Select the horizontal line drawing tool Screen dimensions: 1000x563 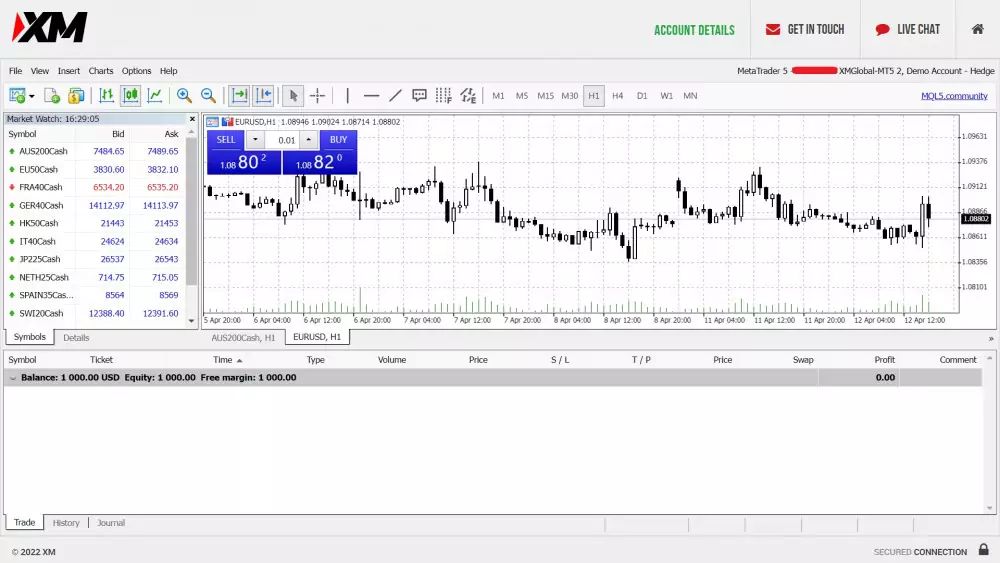pos(371,96)
